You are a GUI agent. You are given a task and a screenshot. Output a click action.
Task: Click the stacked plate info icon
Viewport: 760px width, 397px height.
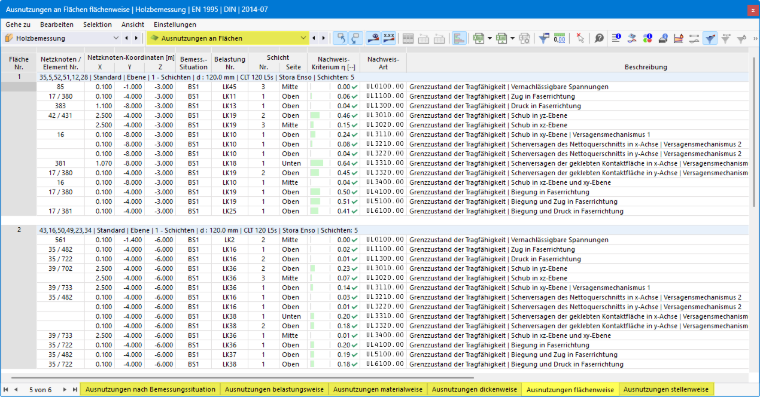coord(663,38)
